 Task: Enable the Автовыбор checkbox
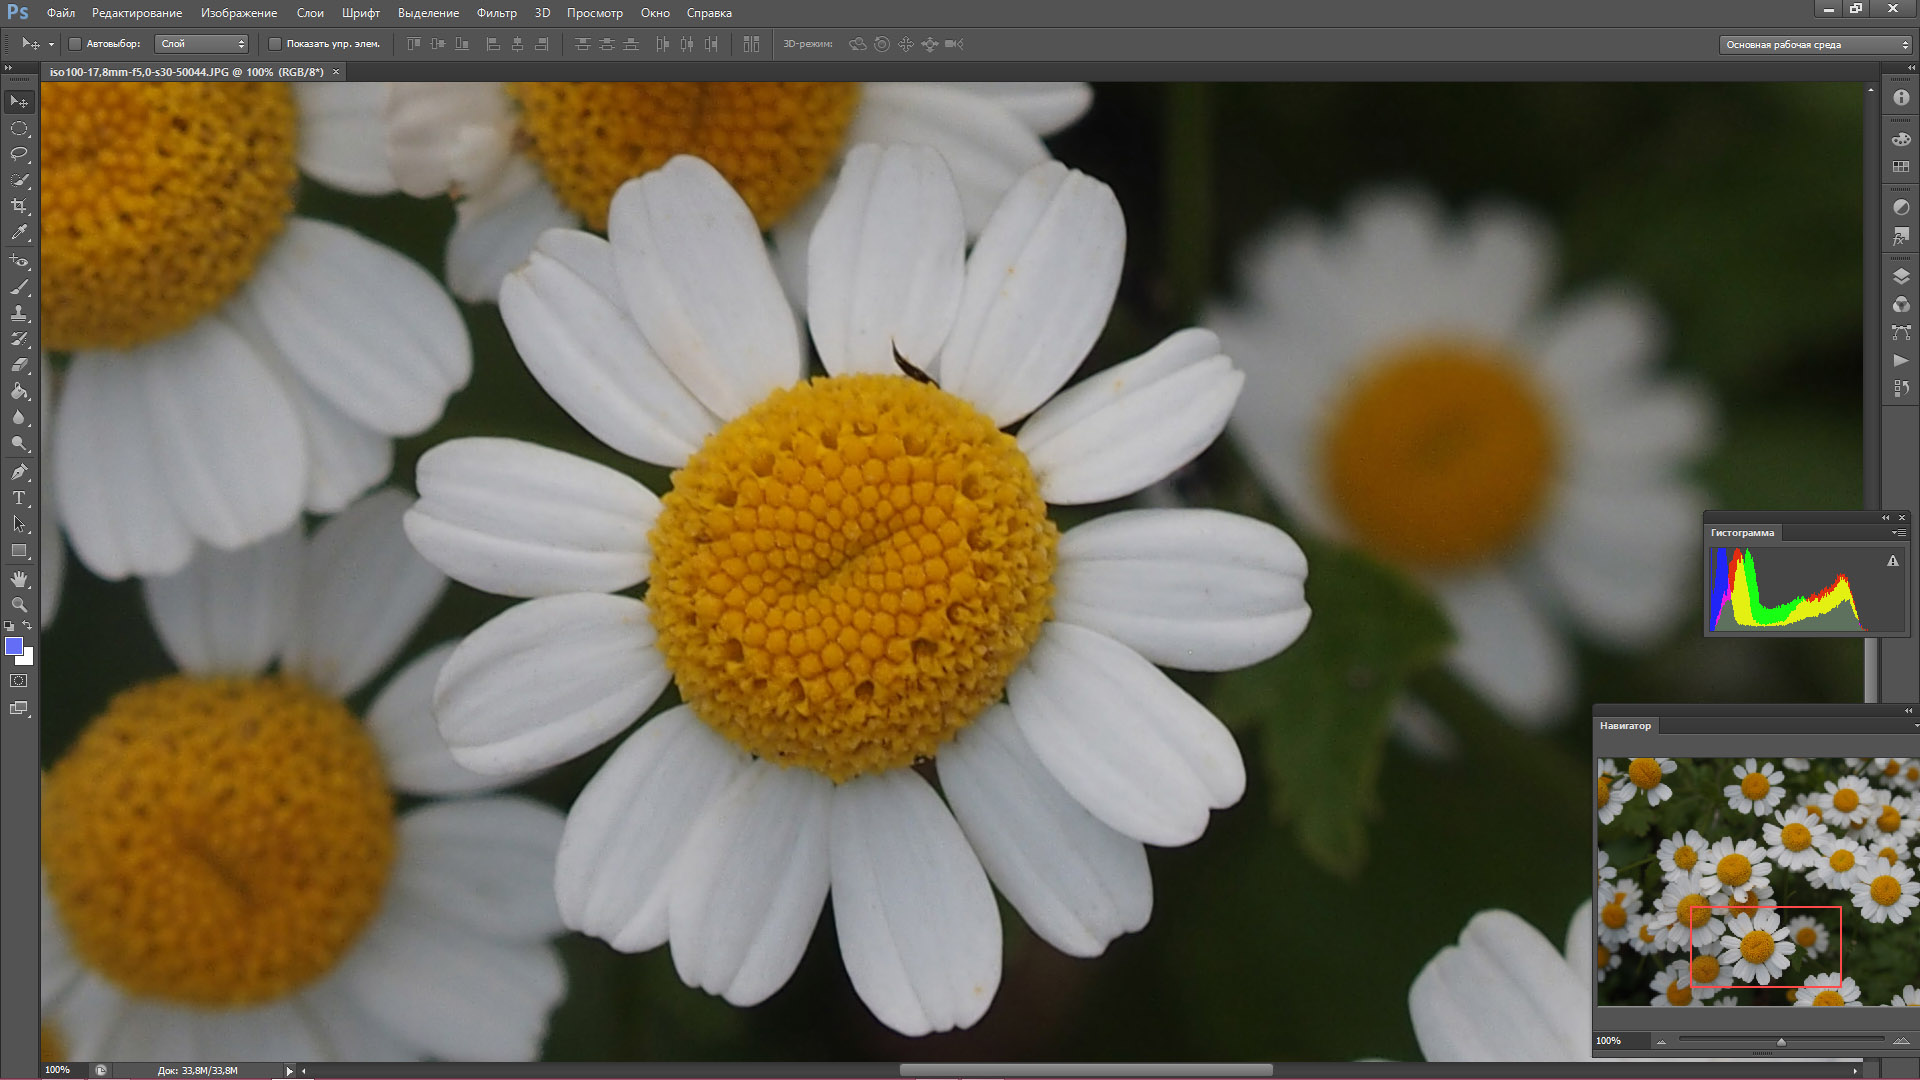coord(75,44)
